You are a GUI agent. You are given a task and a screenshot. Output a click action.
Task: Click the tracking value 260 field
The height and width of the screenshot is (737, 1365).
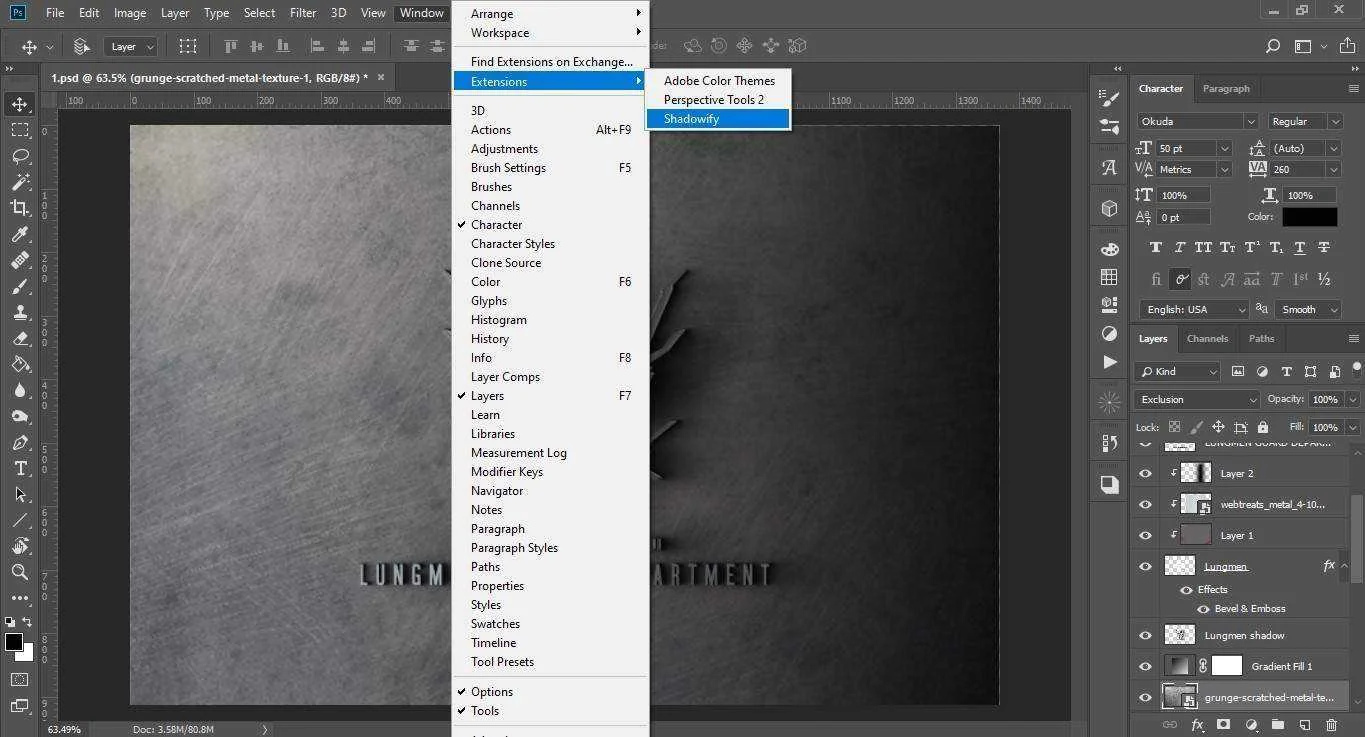tap(1297, 169)
